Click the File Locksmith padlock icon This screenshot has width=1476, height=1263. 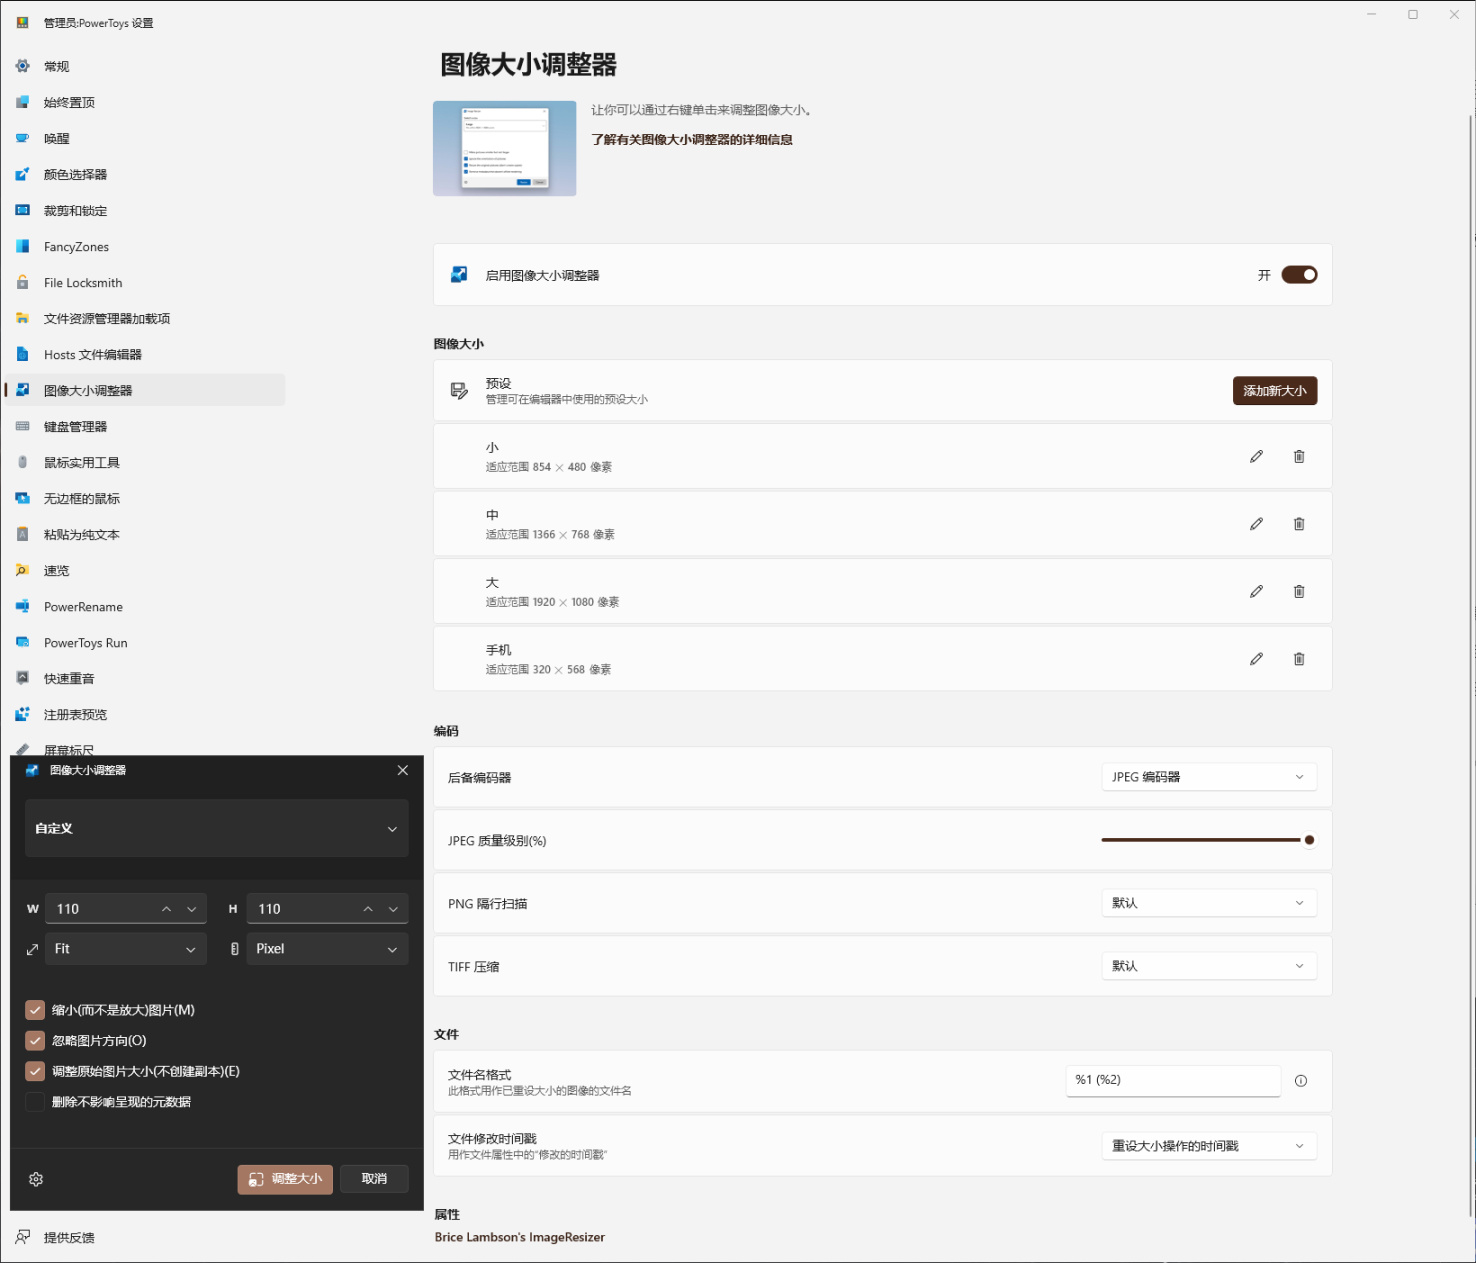[22, 282]
